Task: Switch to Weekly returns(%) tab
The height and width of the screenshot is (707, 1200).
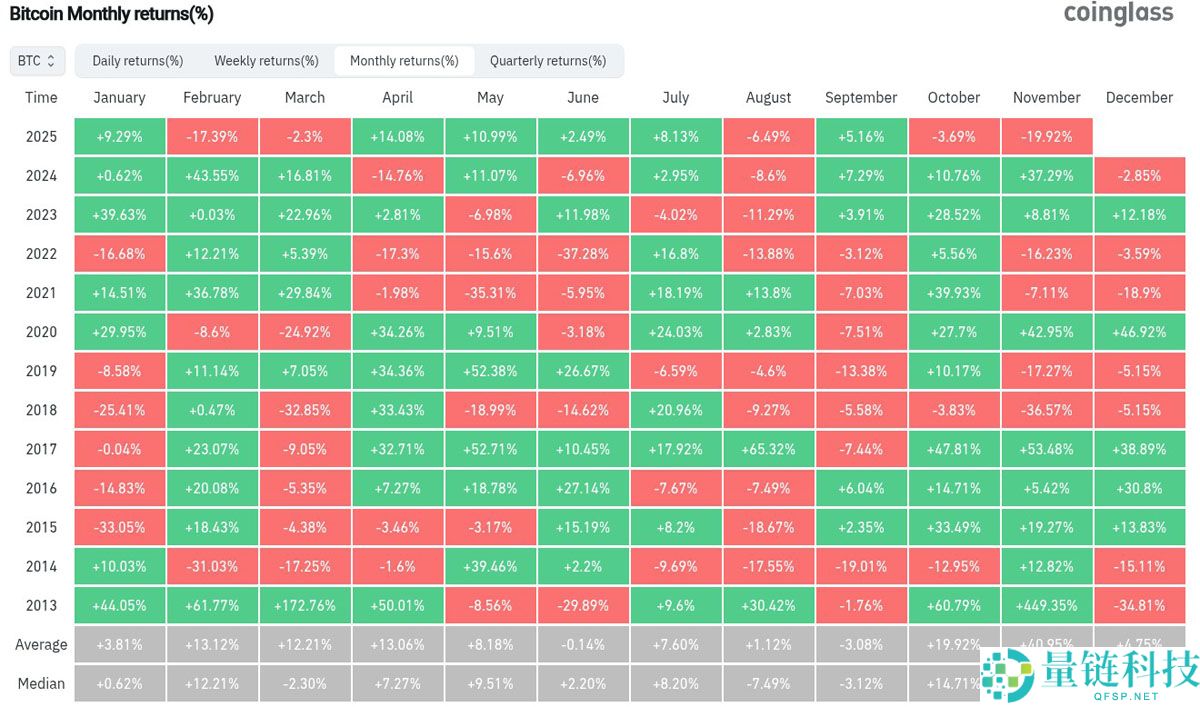Action: point(266,61)
